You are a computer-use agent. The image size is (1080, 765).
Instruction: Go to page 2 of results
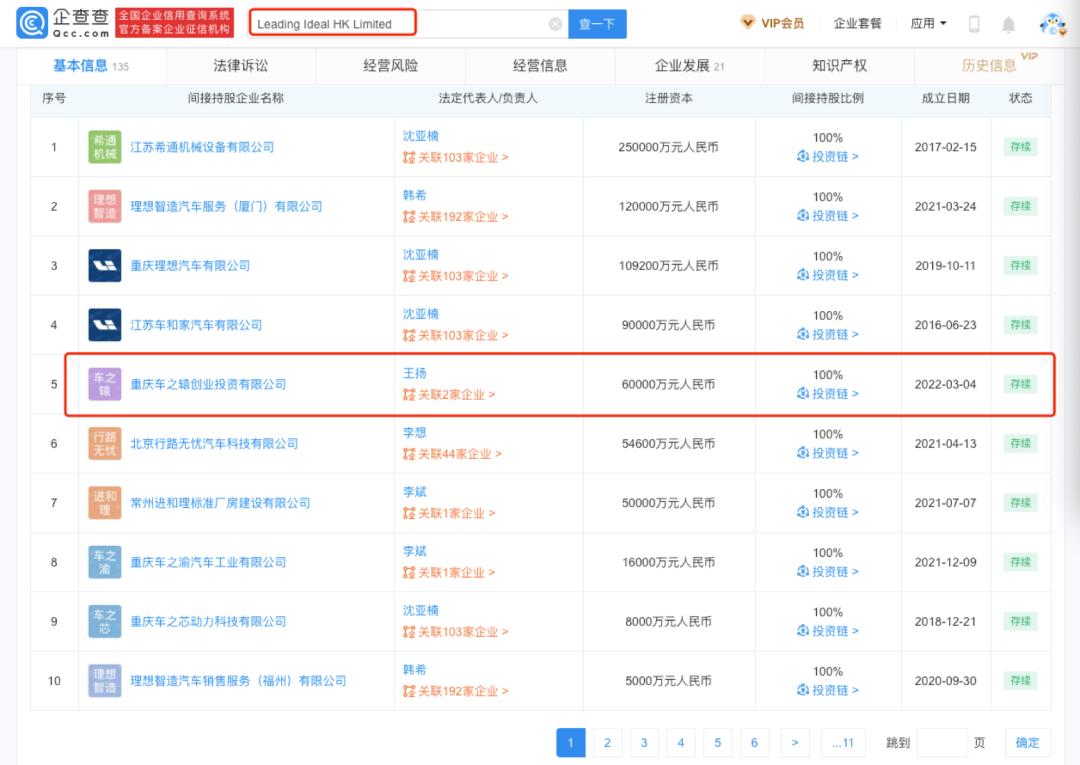click(607, 742)
